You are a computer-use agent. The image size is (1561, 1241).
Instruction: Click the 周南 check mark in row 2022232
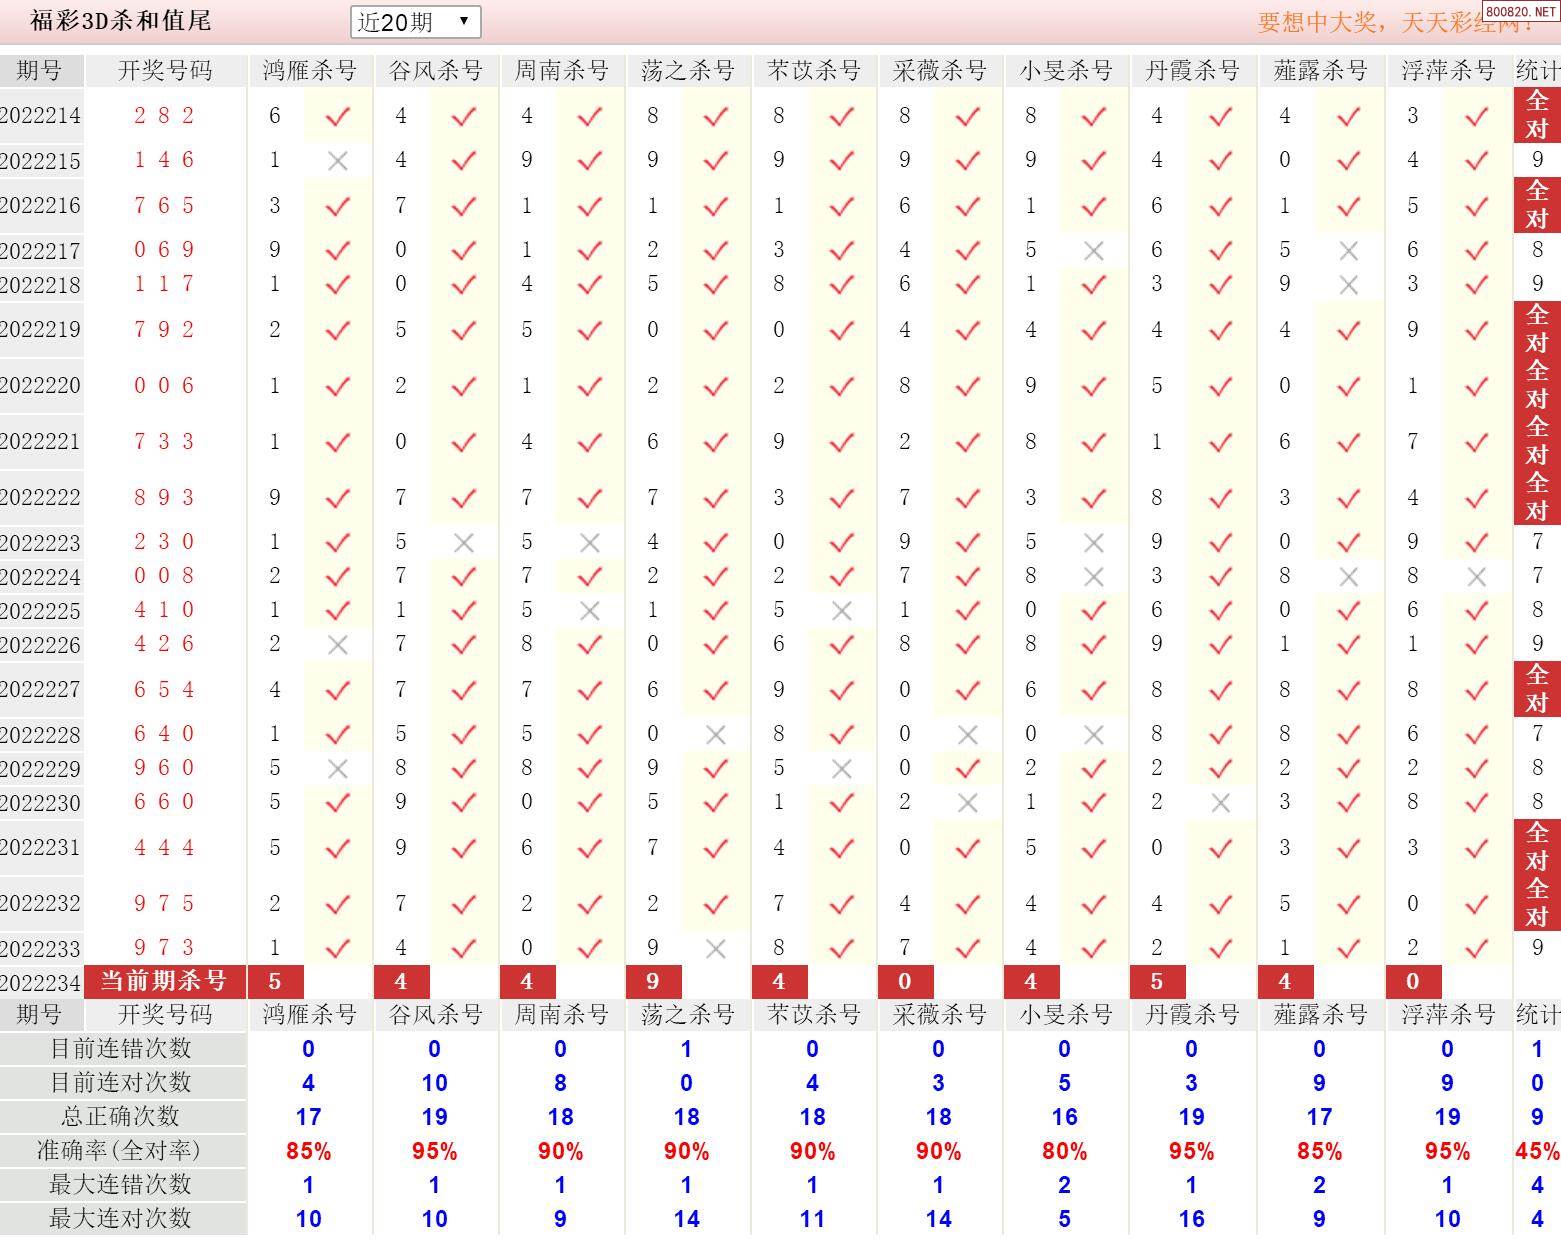(x=590, y=904)
